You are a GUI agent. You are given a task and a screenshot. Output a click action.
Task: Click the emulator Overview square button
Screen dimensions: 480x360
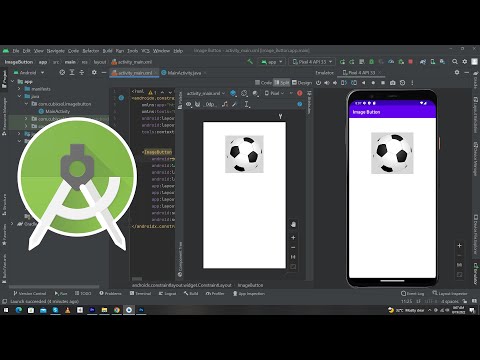(x=383, y=83)
